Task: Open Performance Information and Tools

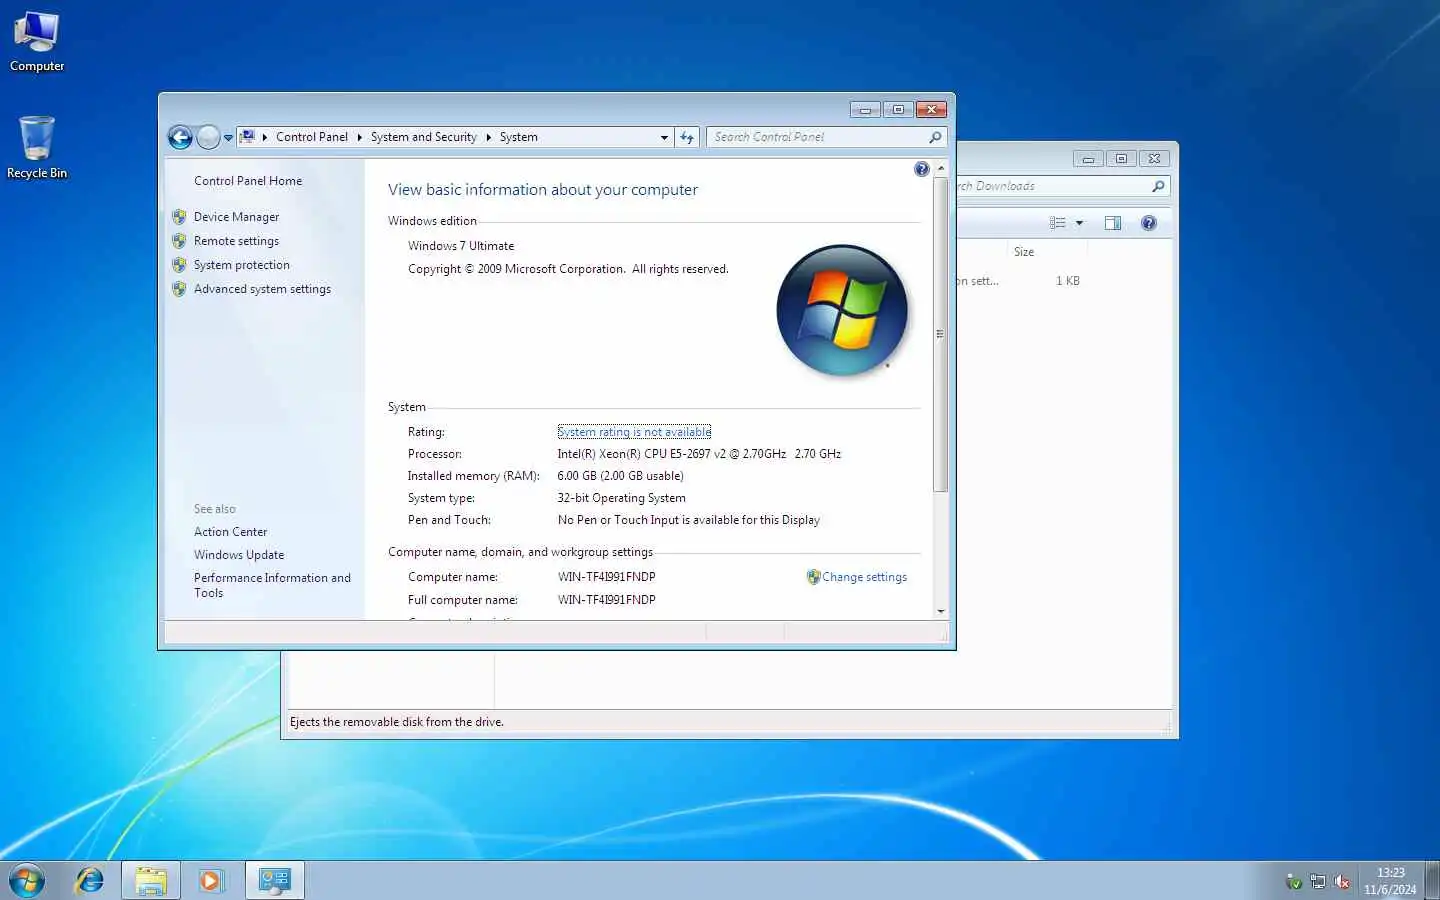Action: pyautogui.click(x=272, y=585)
